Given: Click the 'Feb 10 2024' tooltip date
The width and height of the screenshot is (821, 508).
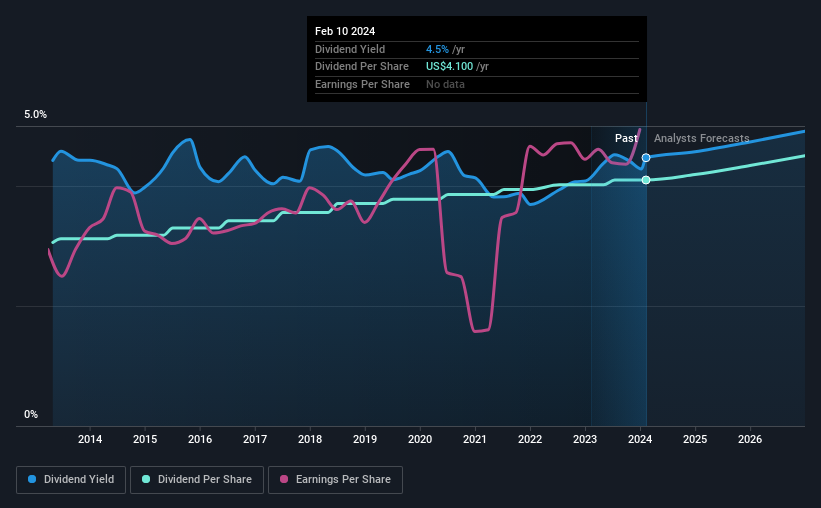Looking at the screenshot, I should point(345,31).
